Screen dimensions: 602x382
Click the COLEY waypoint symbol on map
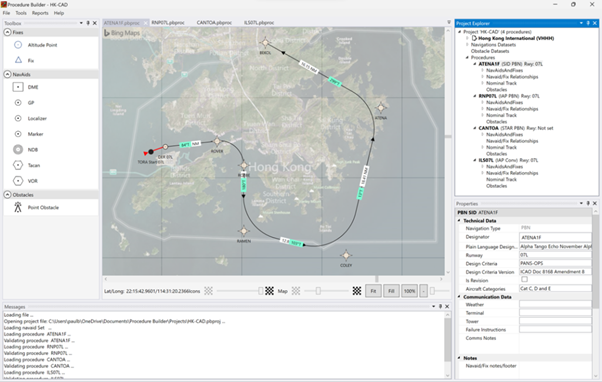(x=346, y=255)
